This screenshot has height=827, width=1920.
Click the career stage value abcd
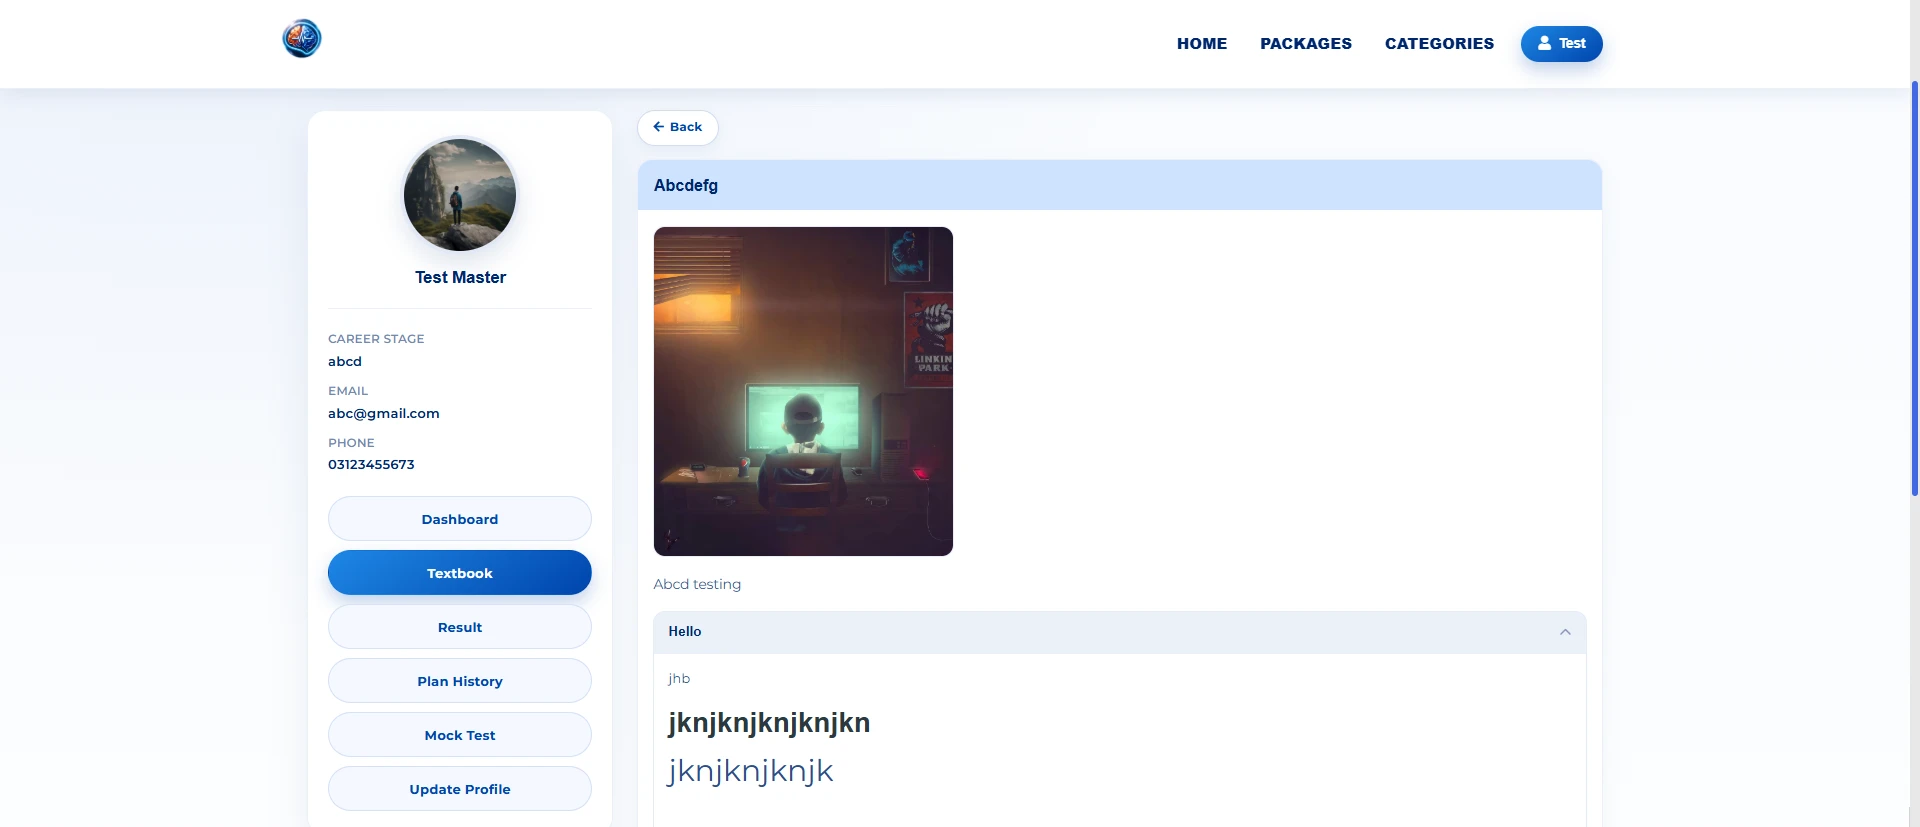click(x=345, y=361)
